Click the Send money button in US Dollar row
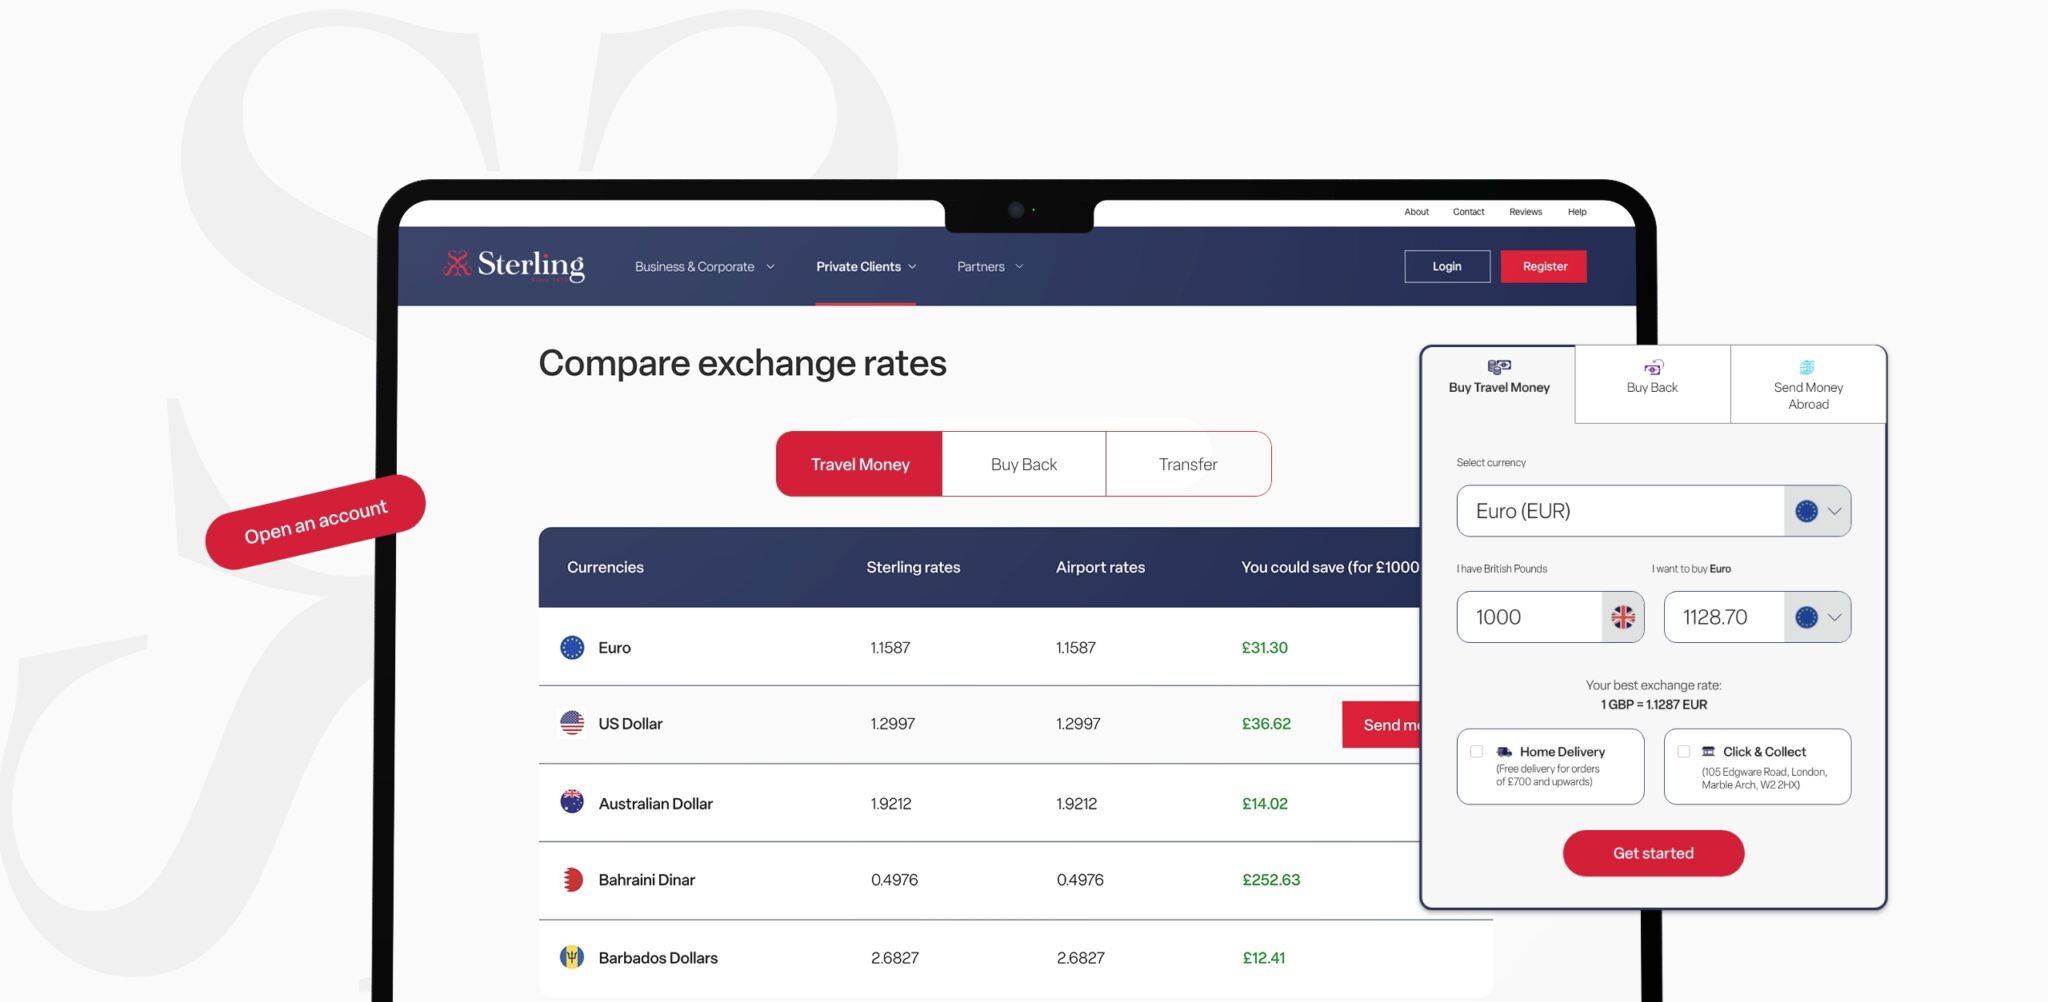This screenshot has width=2048, height=1002. pos(1381,725)
